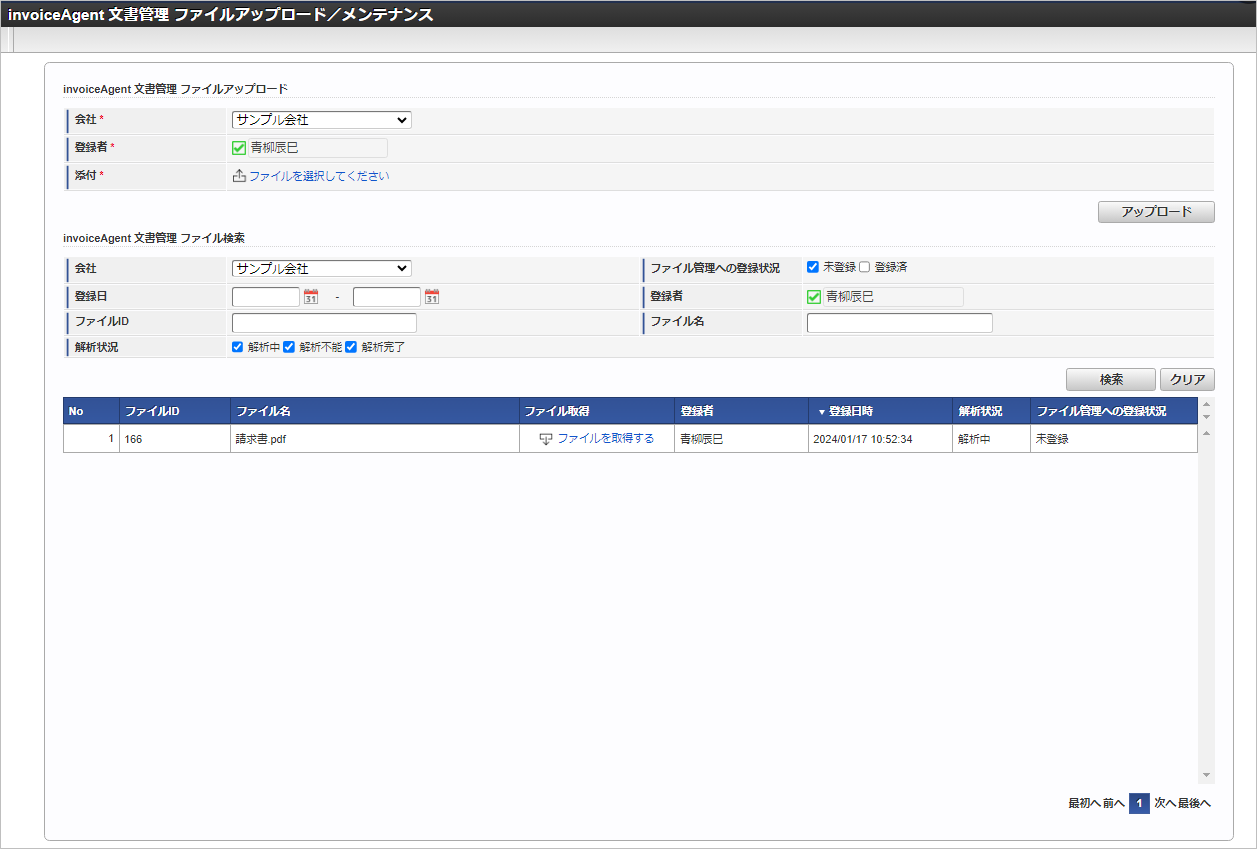Screen dimensions: 1257x849
Task: Click green check icon in upload 登録者 field
Action: (239, 148)
